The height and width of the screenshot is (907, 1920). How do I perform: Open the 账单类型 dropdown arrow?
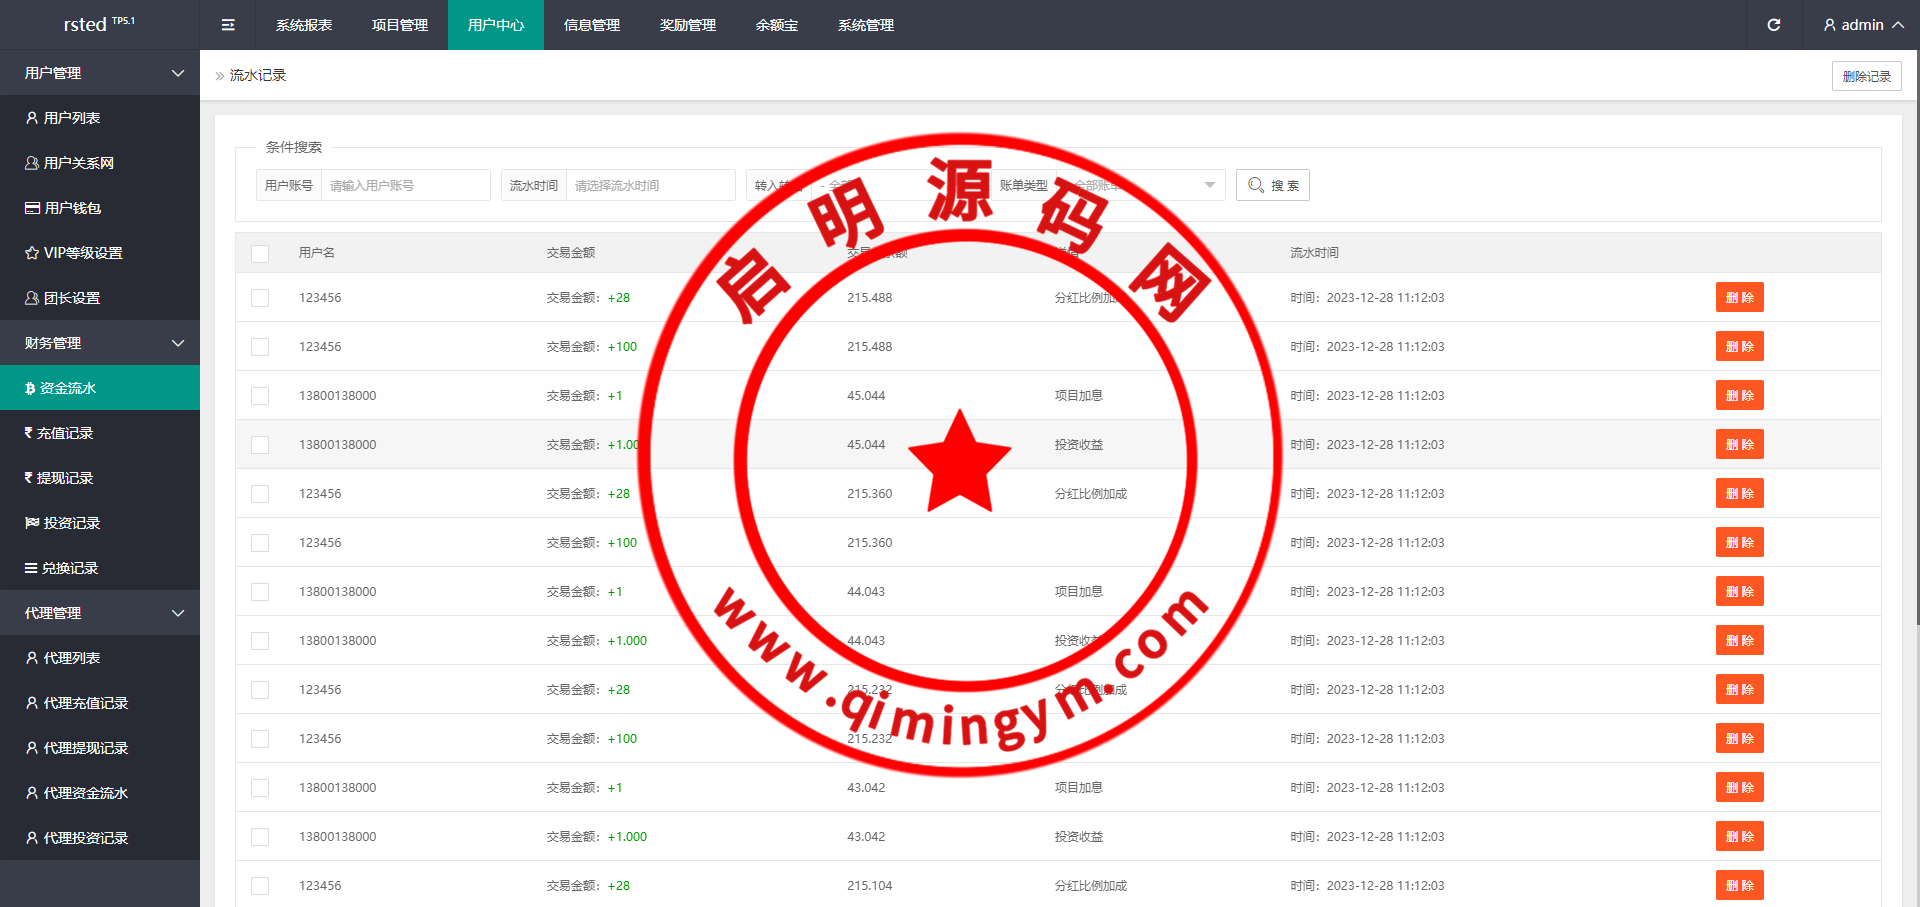tap(1209, 185)
